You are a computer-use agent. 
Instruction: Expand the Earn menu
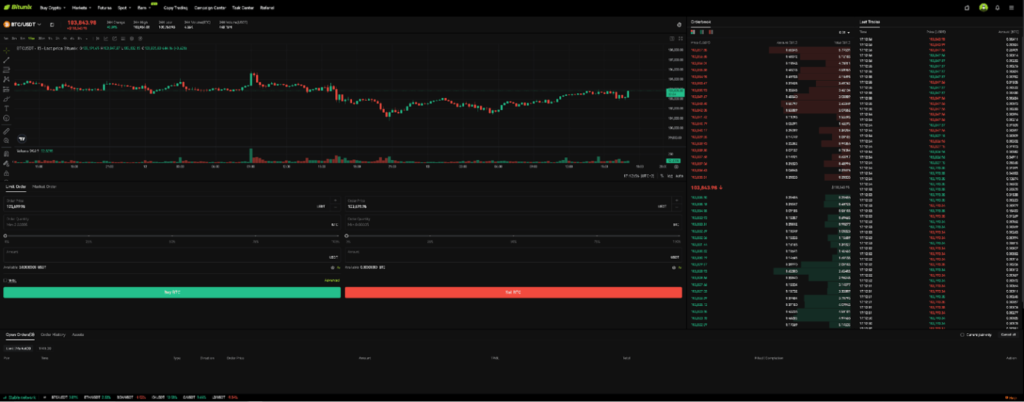point(144,8)
